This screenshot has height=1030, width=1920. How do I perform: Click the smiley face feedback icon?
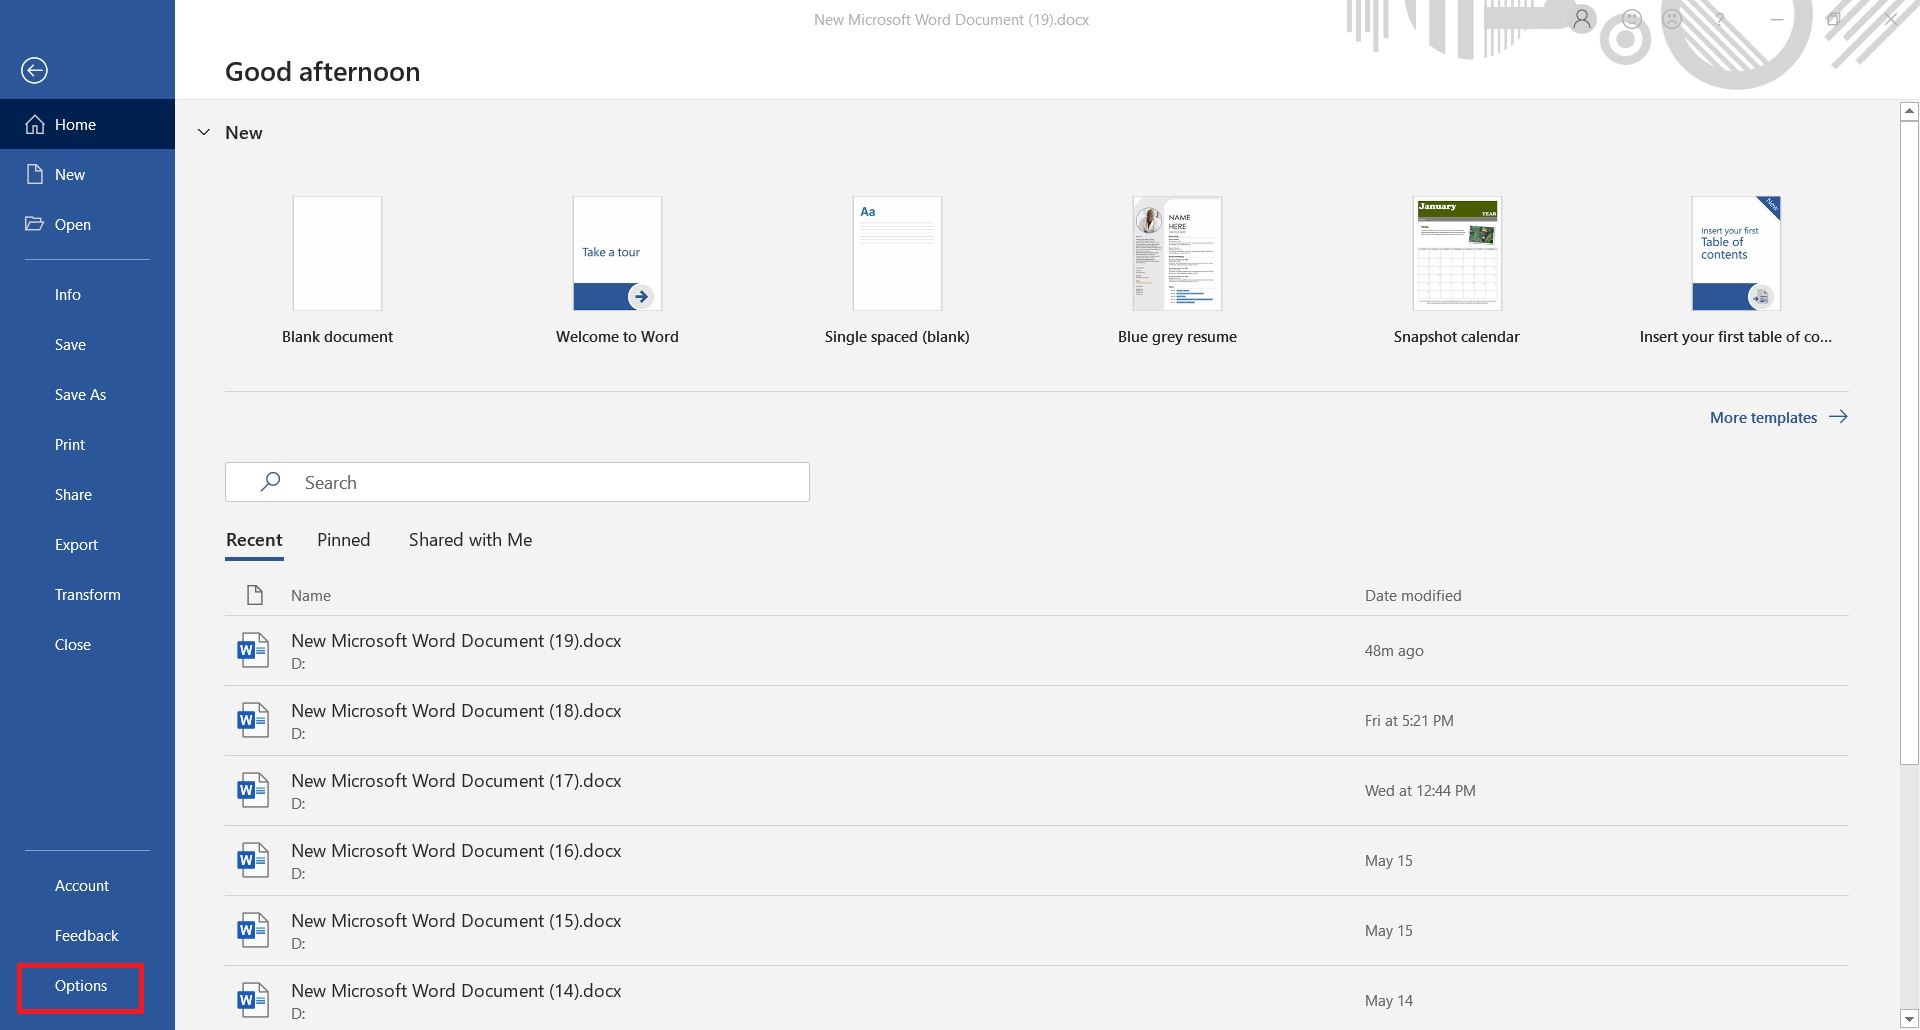[x=1632, y=19]
